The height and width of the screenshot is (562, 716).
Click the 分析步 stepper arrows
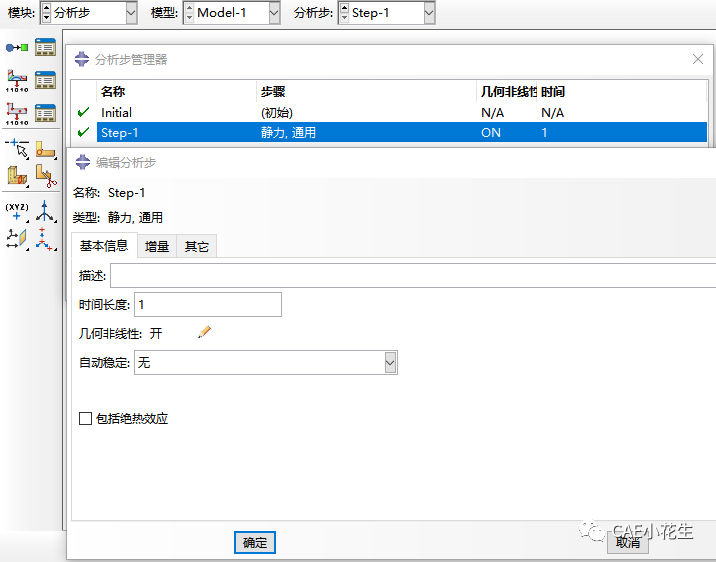click(x=344, y=13)
